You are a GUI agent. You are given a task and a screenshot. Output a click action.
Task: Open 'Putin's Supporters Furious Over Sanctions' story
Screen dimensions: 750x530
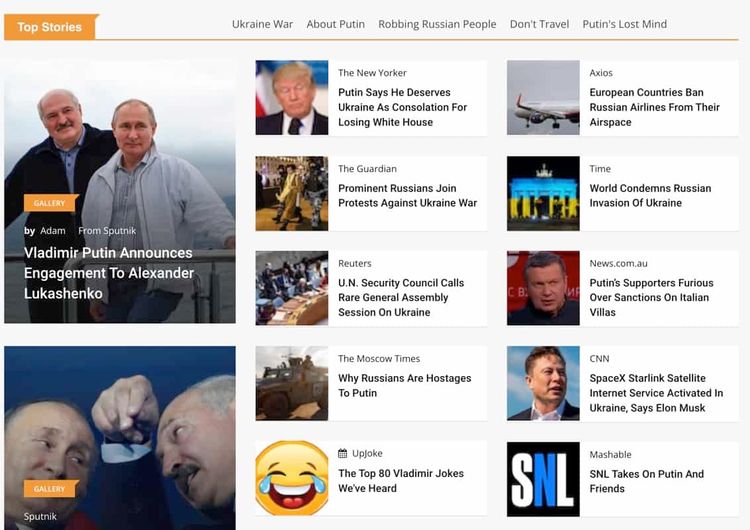click(x=651, y=298)
